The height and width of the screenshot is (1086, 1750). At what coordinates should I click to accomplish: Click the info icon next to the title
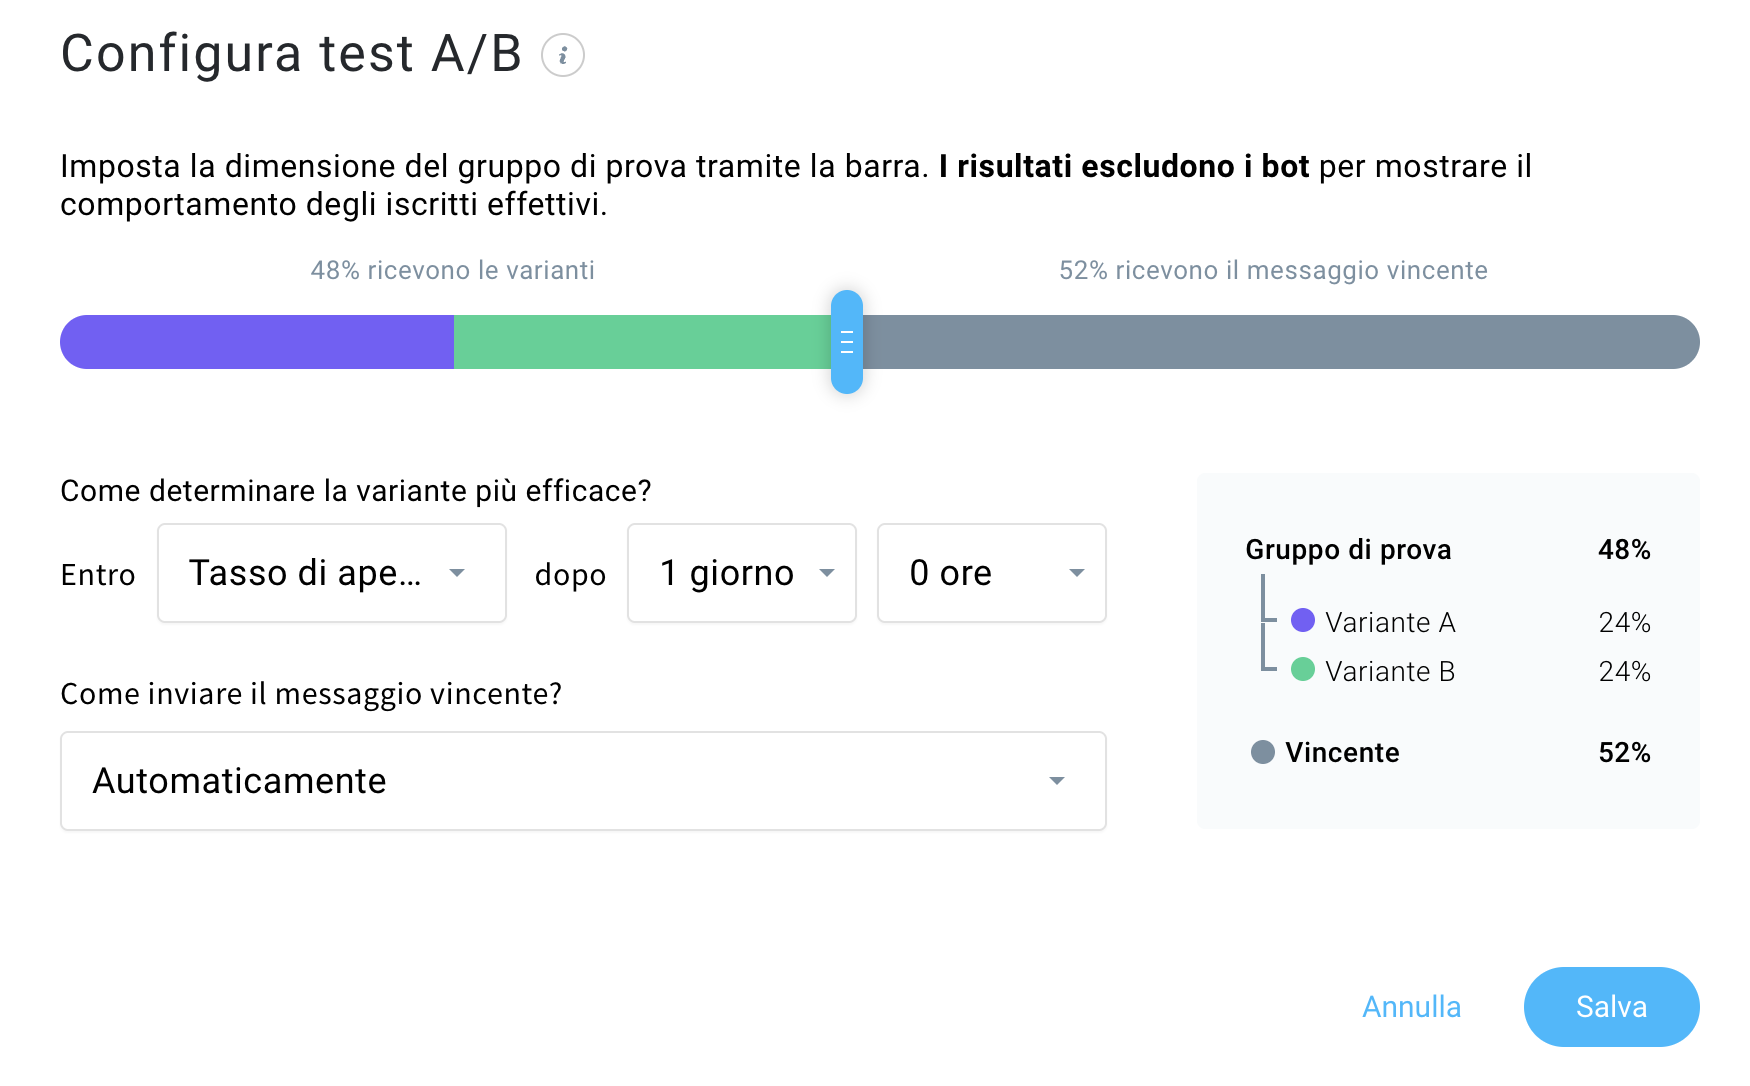(563, 55)
